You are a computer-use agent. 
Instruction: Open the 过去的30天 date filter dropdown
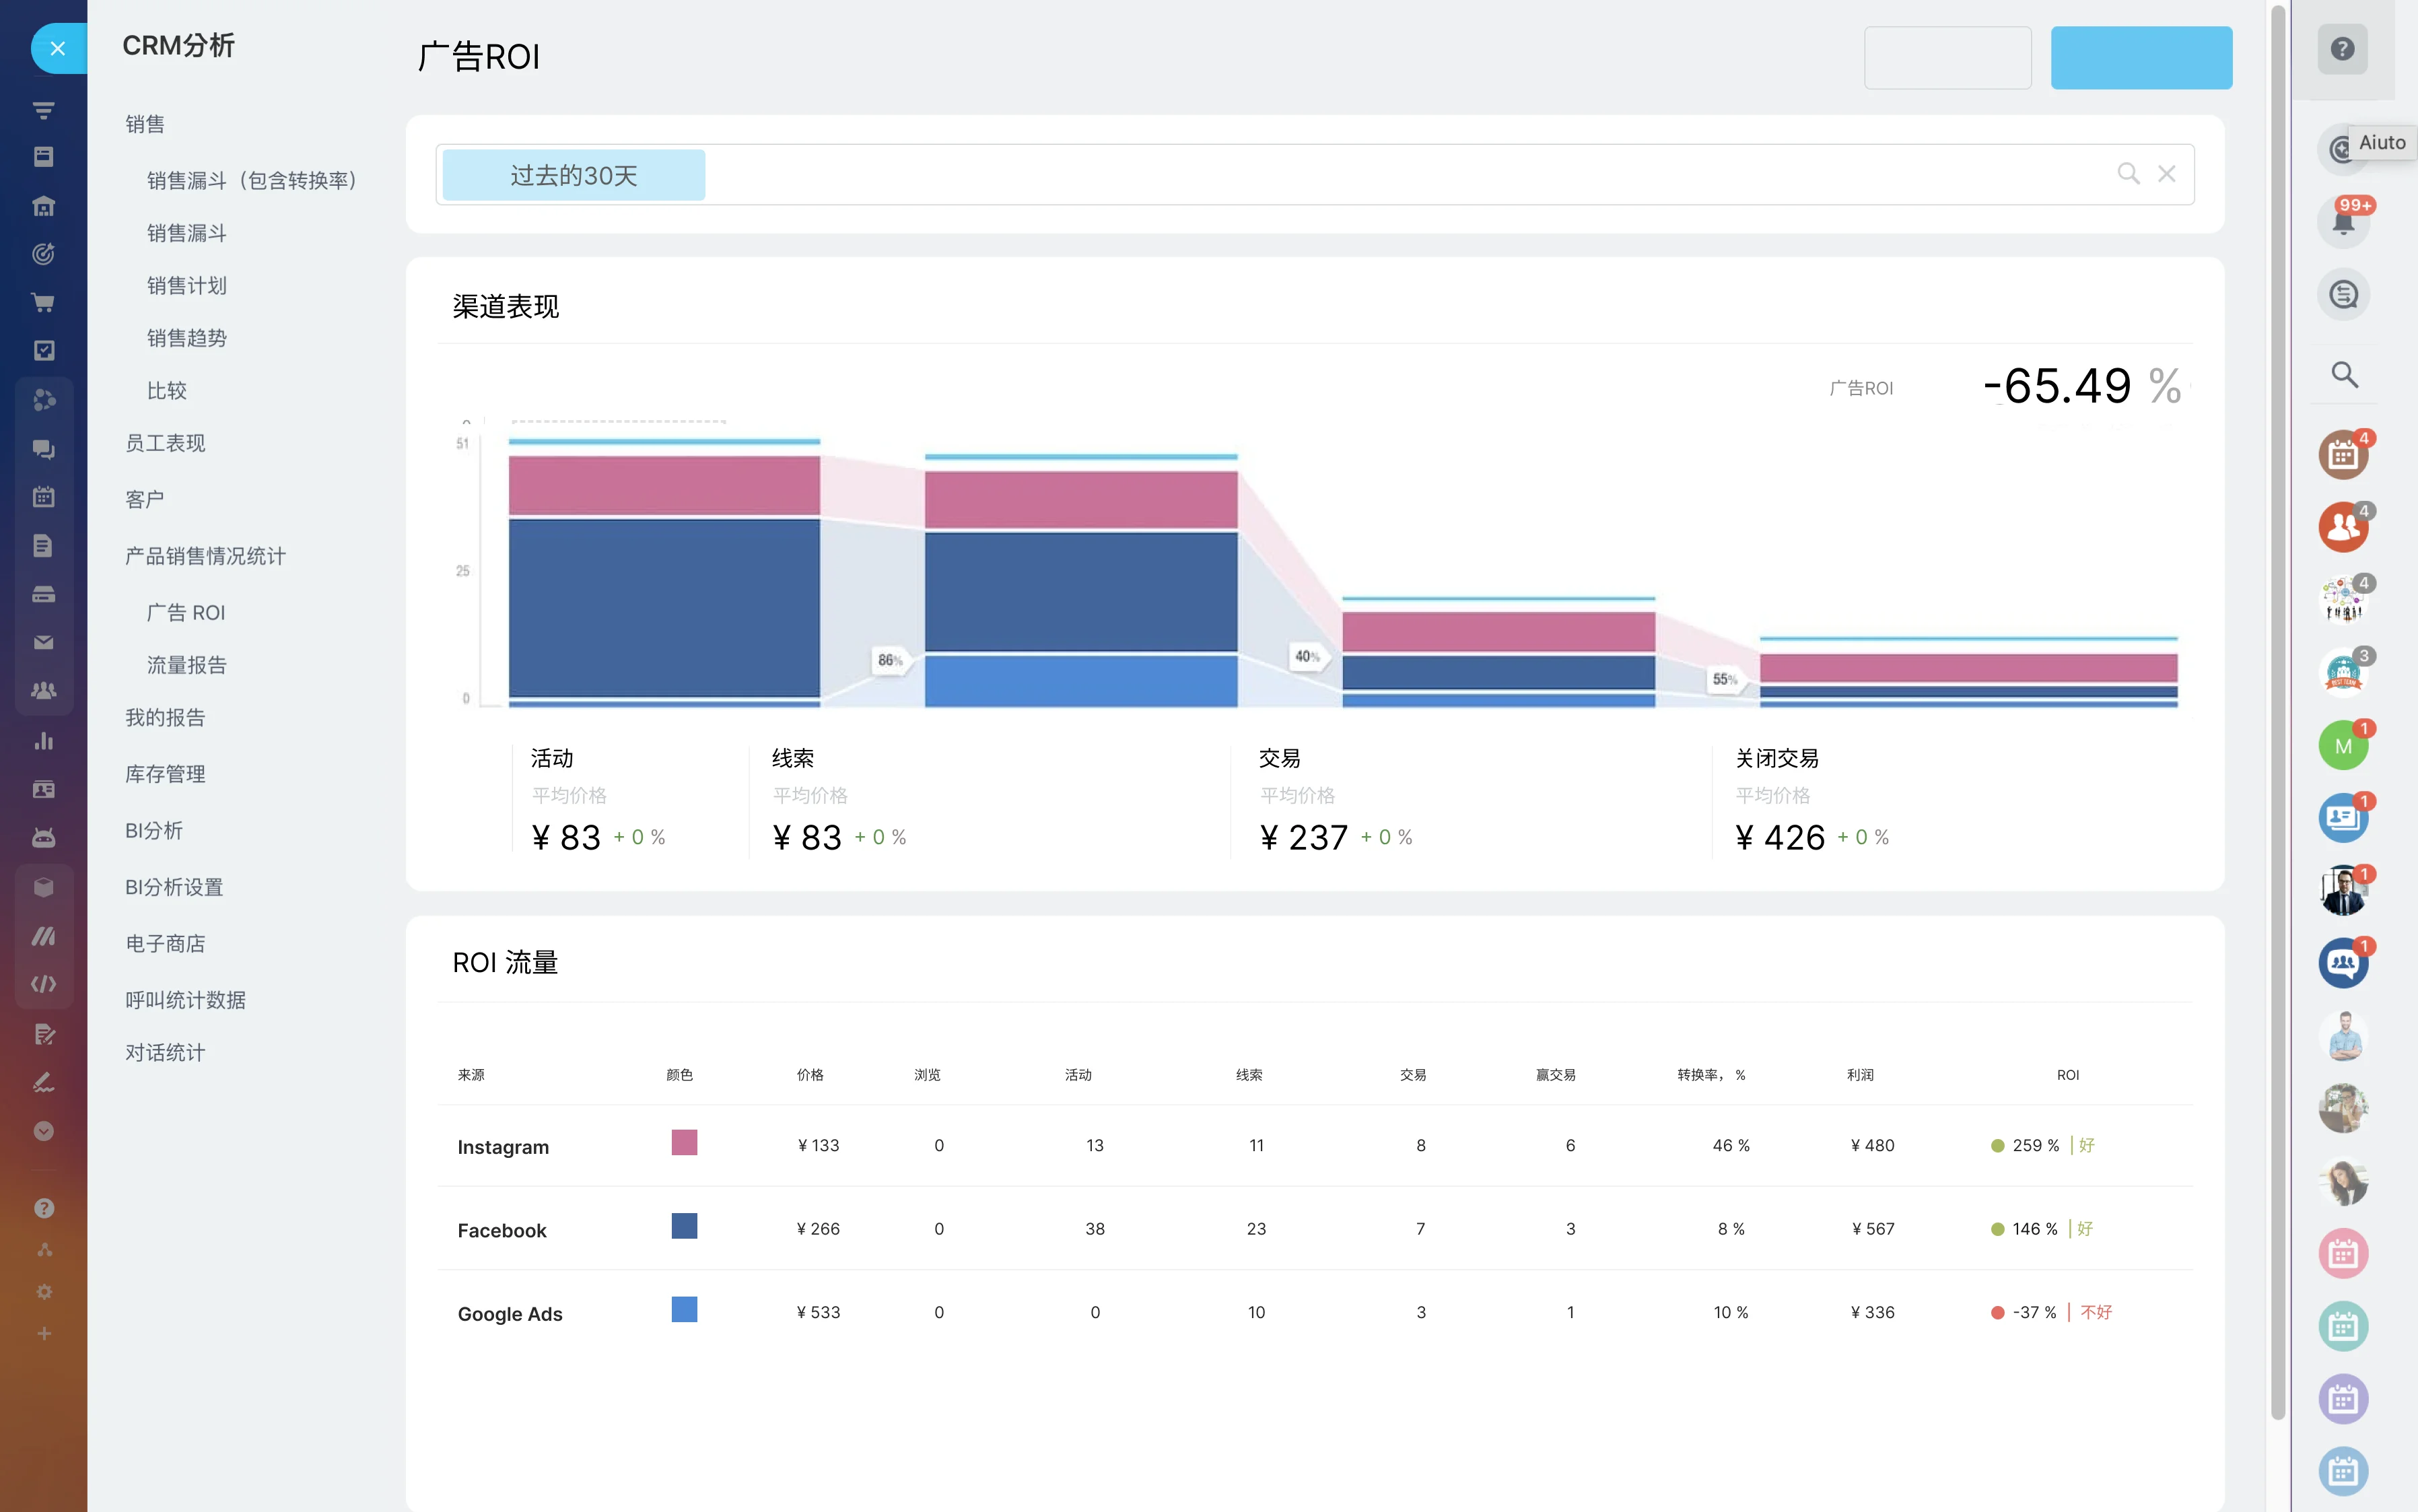(573, 173)
